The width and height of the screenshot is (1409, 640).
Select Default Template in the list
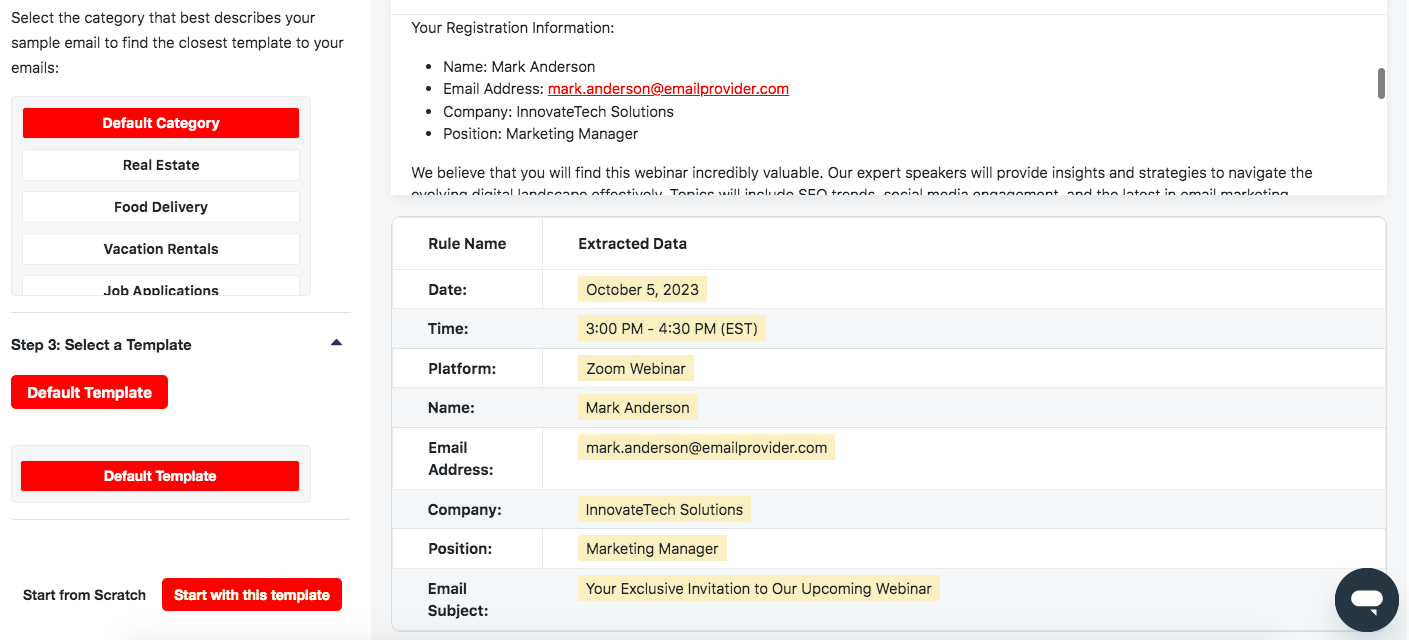(x=160, y=475)
